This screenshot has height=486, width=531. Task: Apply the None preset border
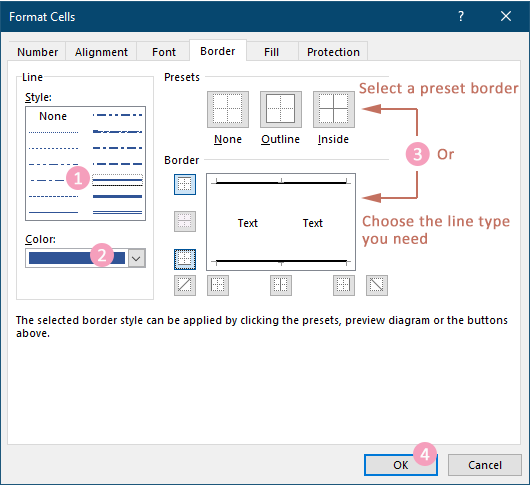(x=228, y=109)
